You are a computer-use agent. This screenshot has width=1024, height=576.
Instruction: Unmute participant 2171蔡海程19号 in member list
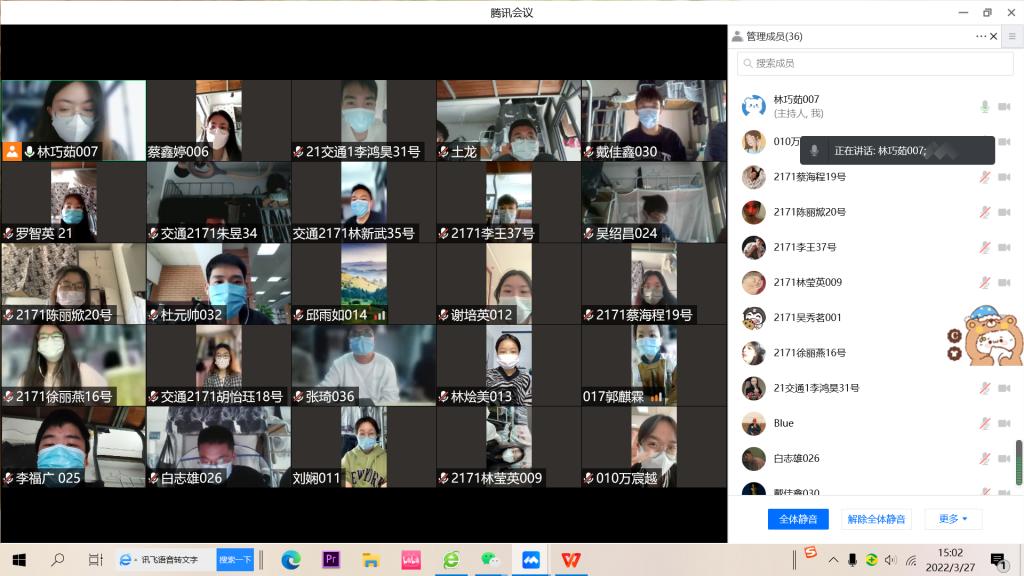click(984, 177)
